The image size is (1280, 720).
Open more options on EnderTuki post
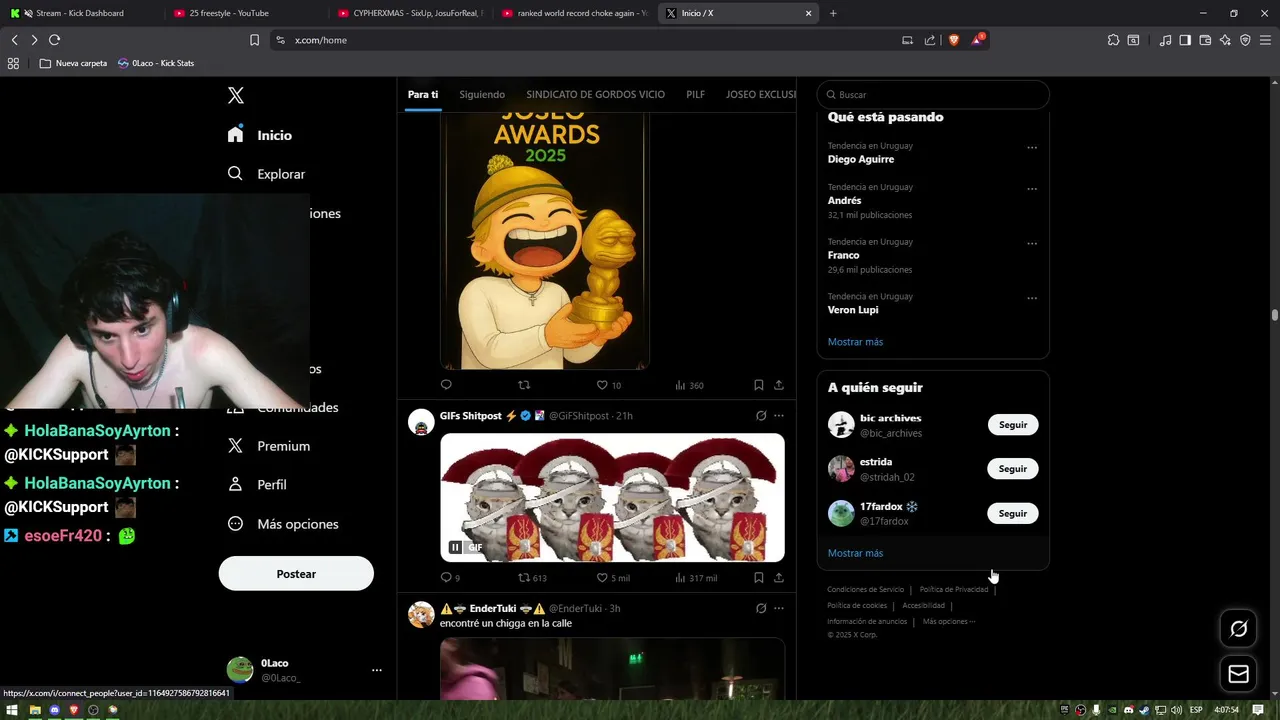point(779,608)
